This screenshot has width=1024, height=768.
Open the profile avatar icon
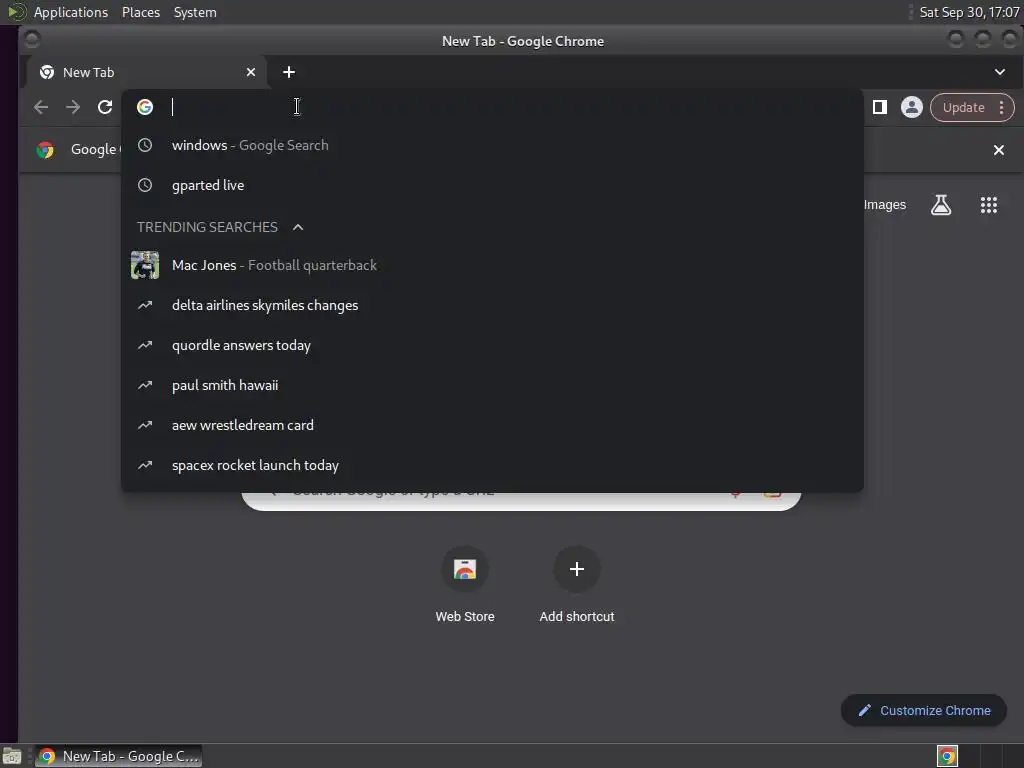coord(912,107)
